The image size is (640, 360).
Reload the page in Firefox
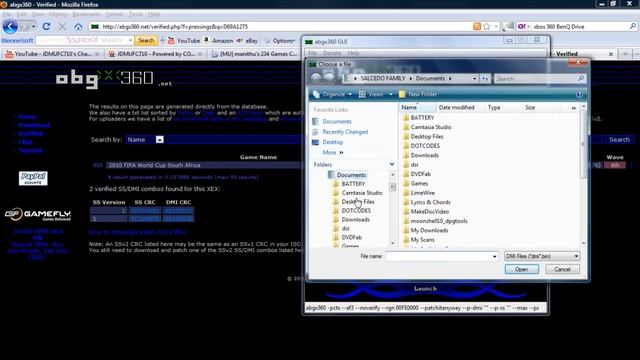point(46,27)
